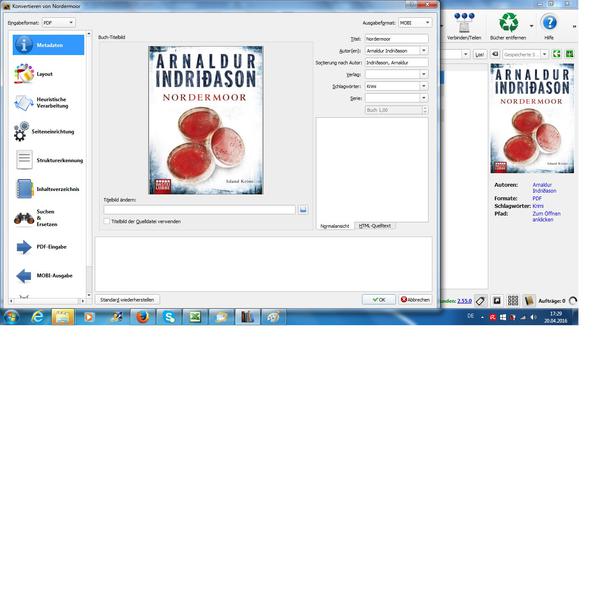Expand the Serie dropdown
This screenshot has width=600, height=600.
coord(424,98)
